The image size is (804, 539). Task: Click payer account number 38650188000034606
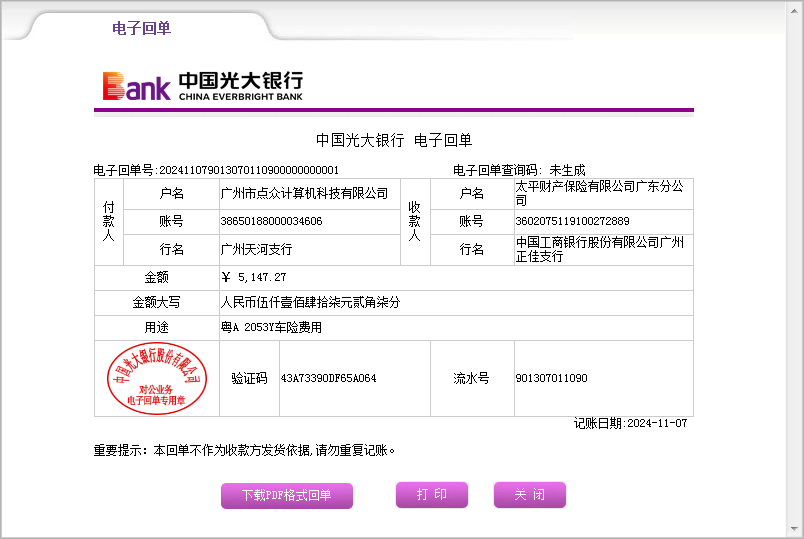tap(271, 221)
